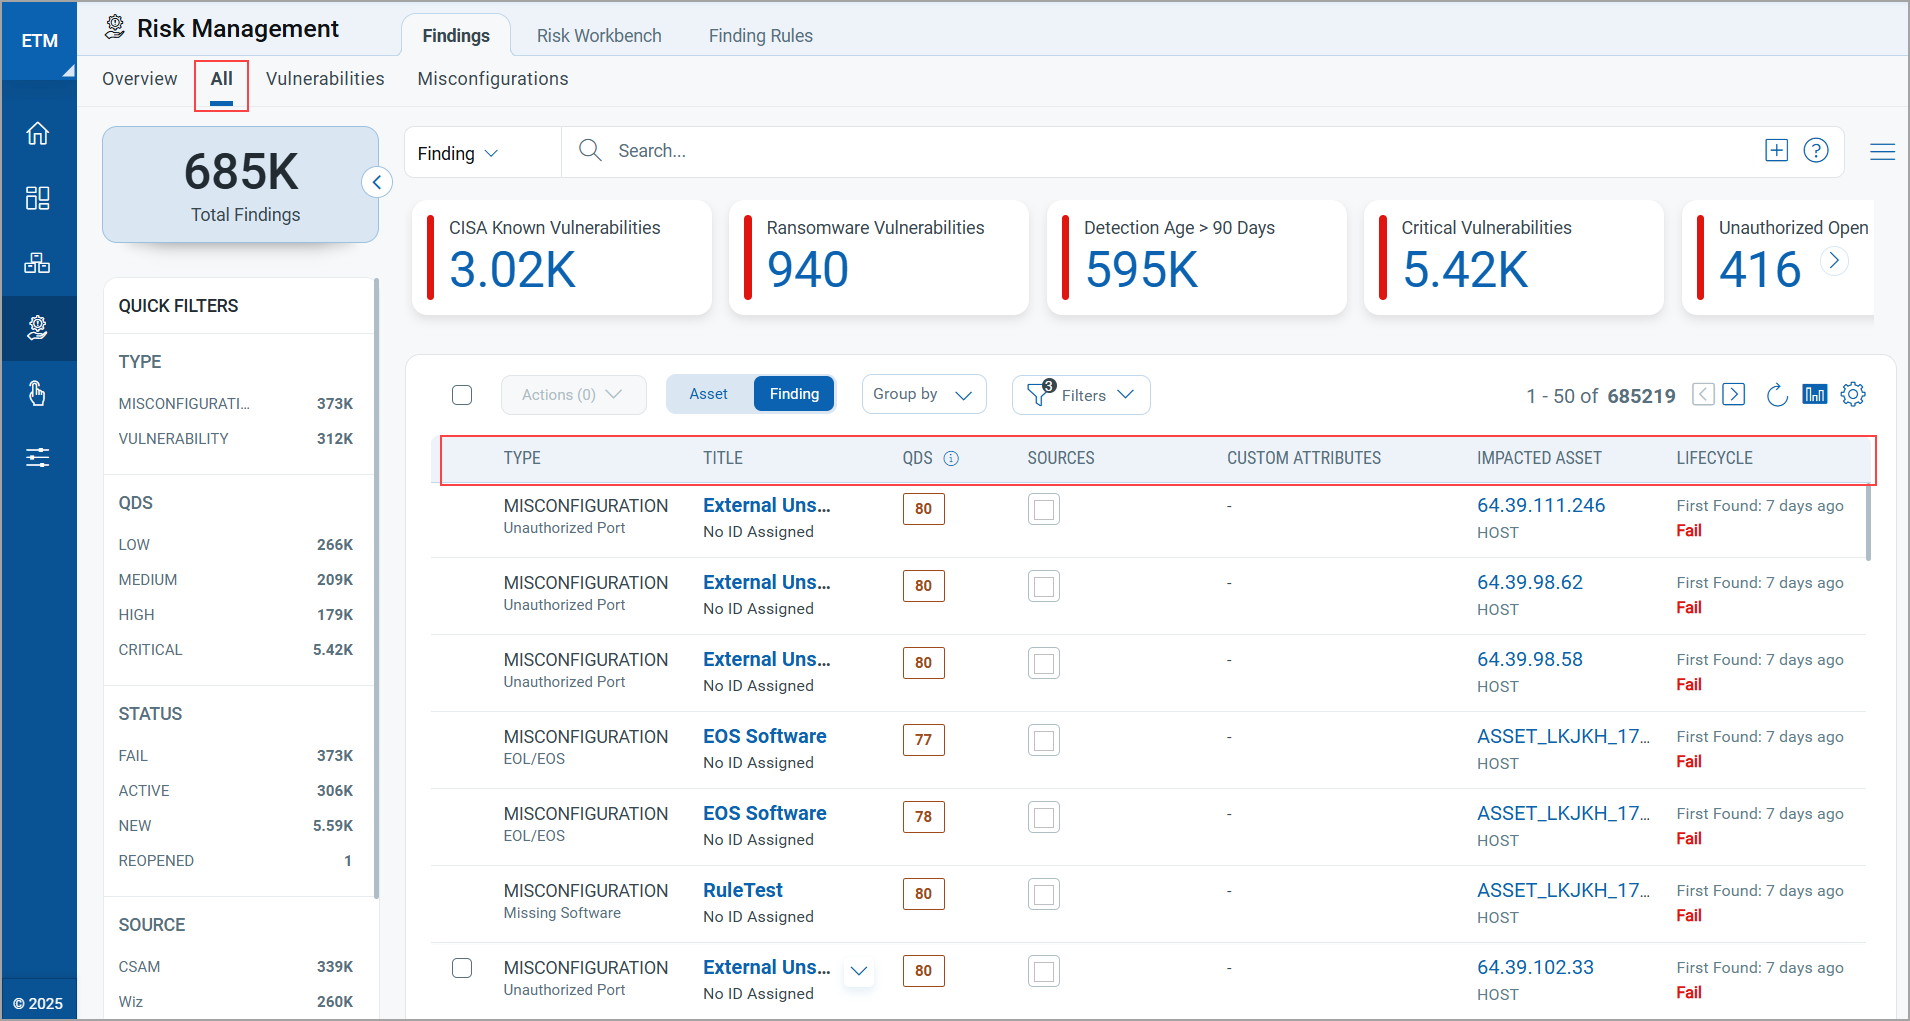1910x1021 pixels.
Task: Switch the table to Asset view
Action: (709, 393)
